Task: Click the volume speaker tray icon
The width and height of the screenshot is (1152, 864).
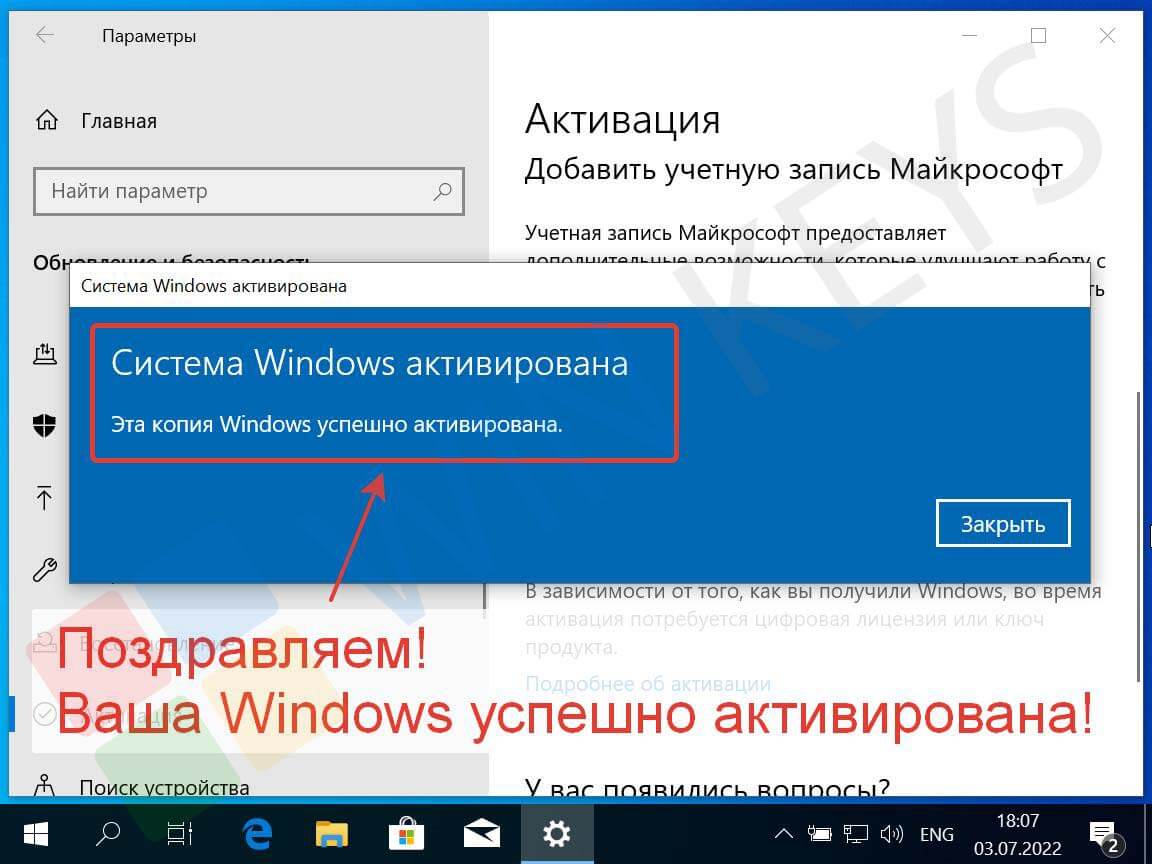Action: coord(892,834)
